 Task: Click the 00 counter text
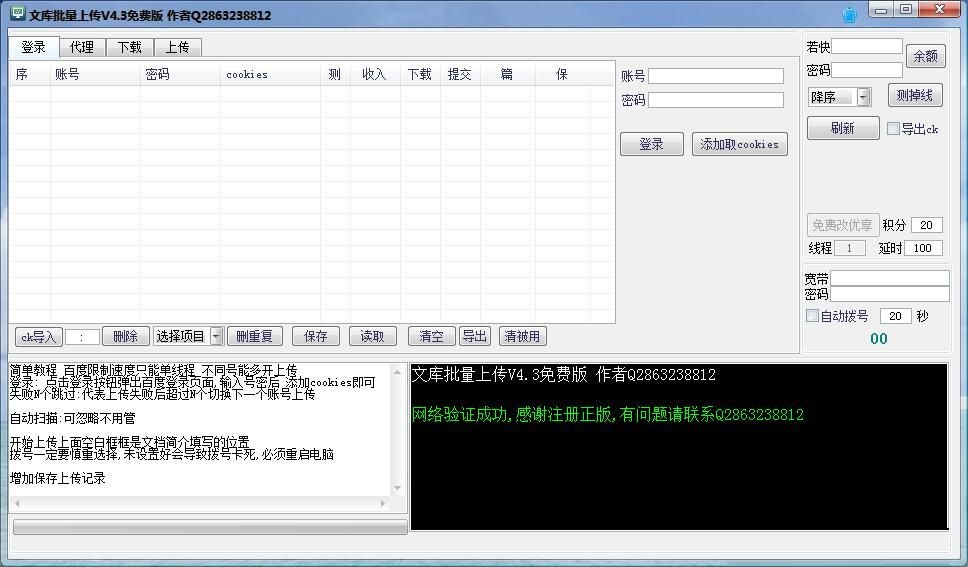(878, 338)
